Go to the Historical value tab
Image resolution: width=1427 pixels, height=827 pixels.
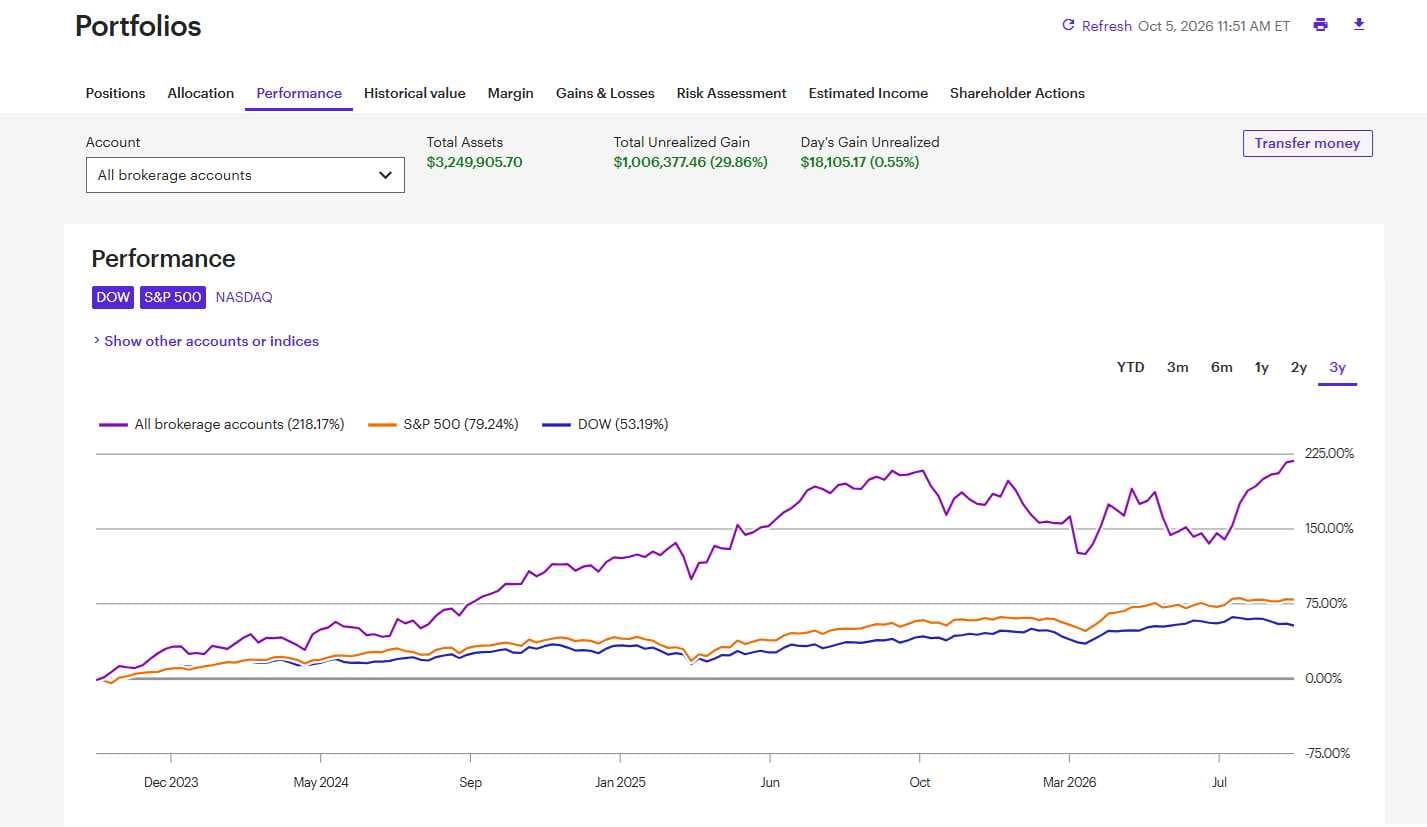coord(415,93)
